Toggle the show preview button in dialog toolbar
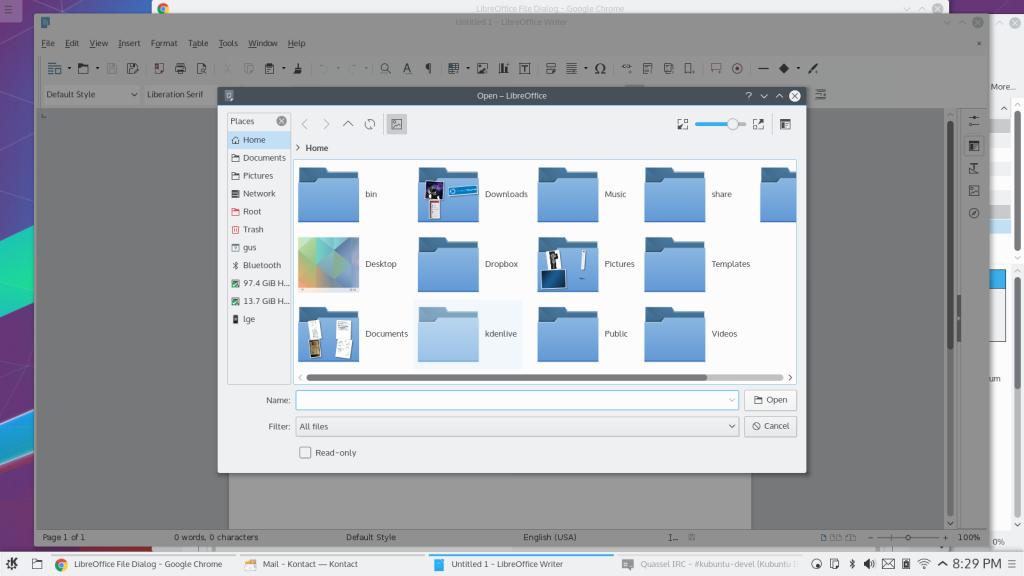 coord(397,124)
